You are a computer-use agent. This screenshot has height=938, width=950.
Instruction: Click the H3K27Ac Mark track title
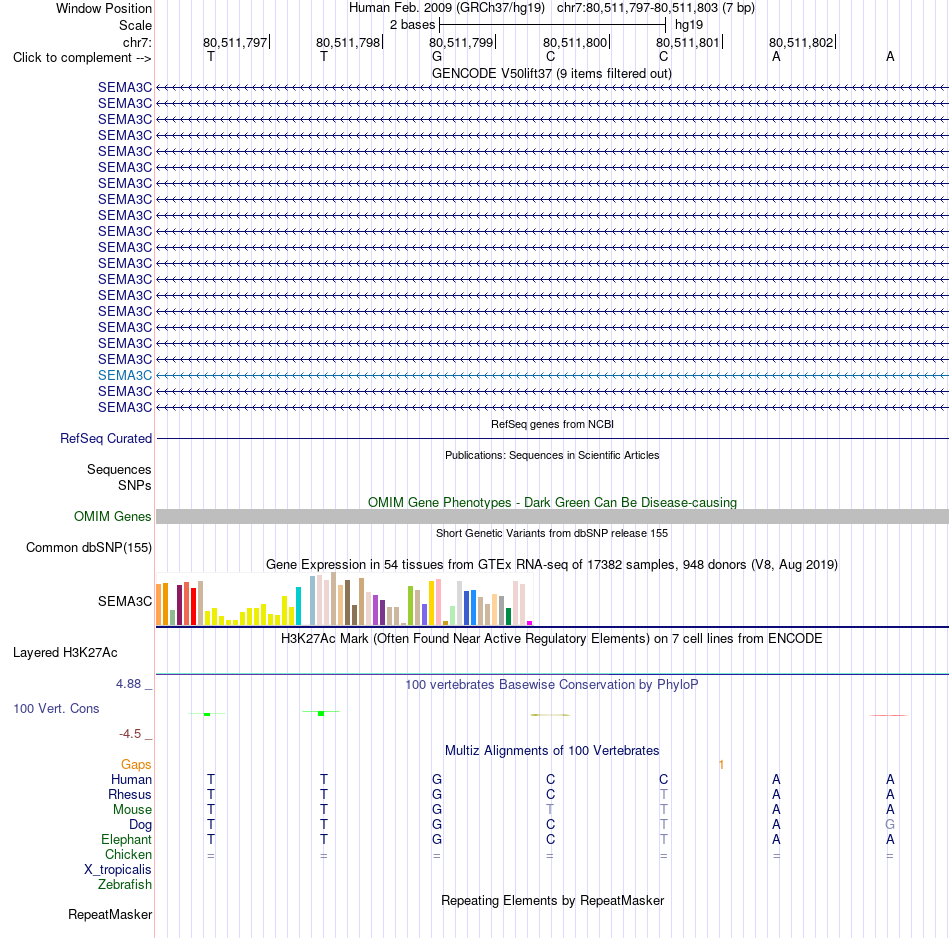pos(552,639)
